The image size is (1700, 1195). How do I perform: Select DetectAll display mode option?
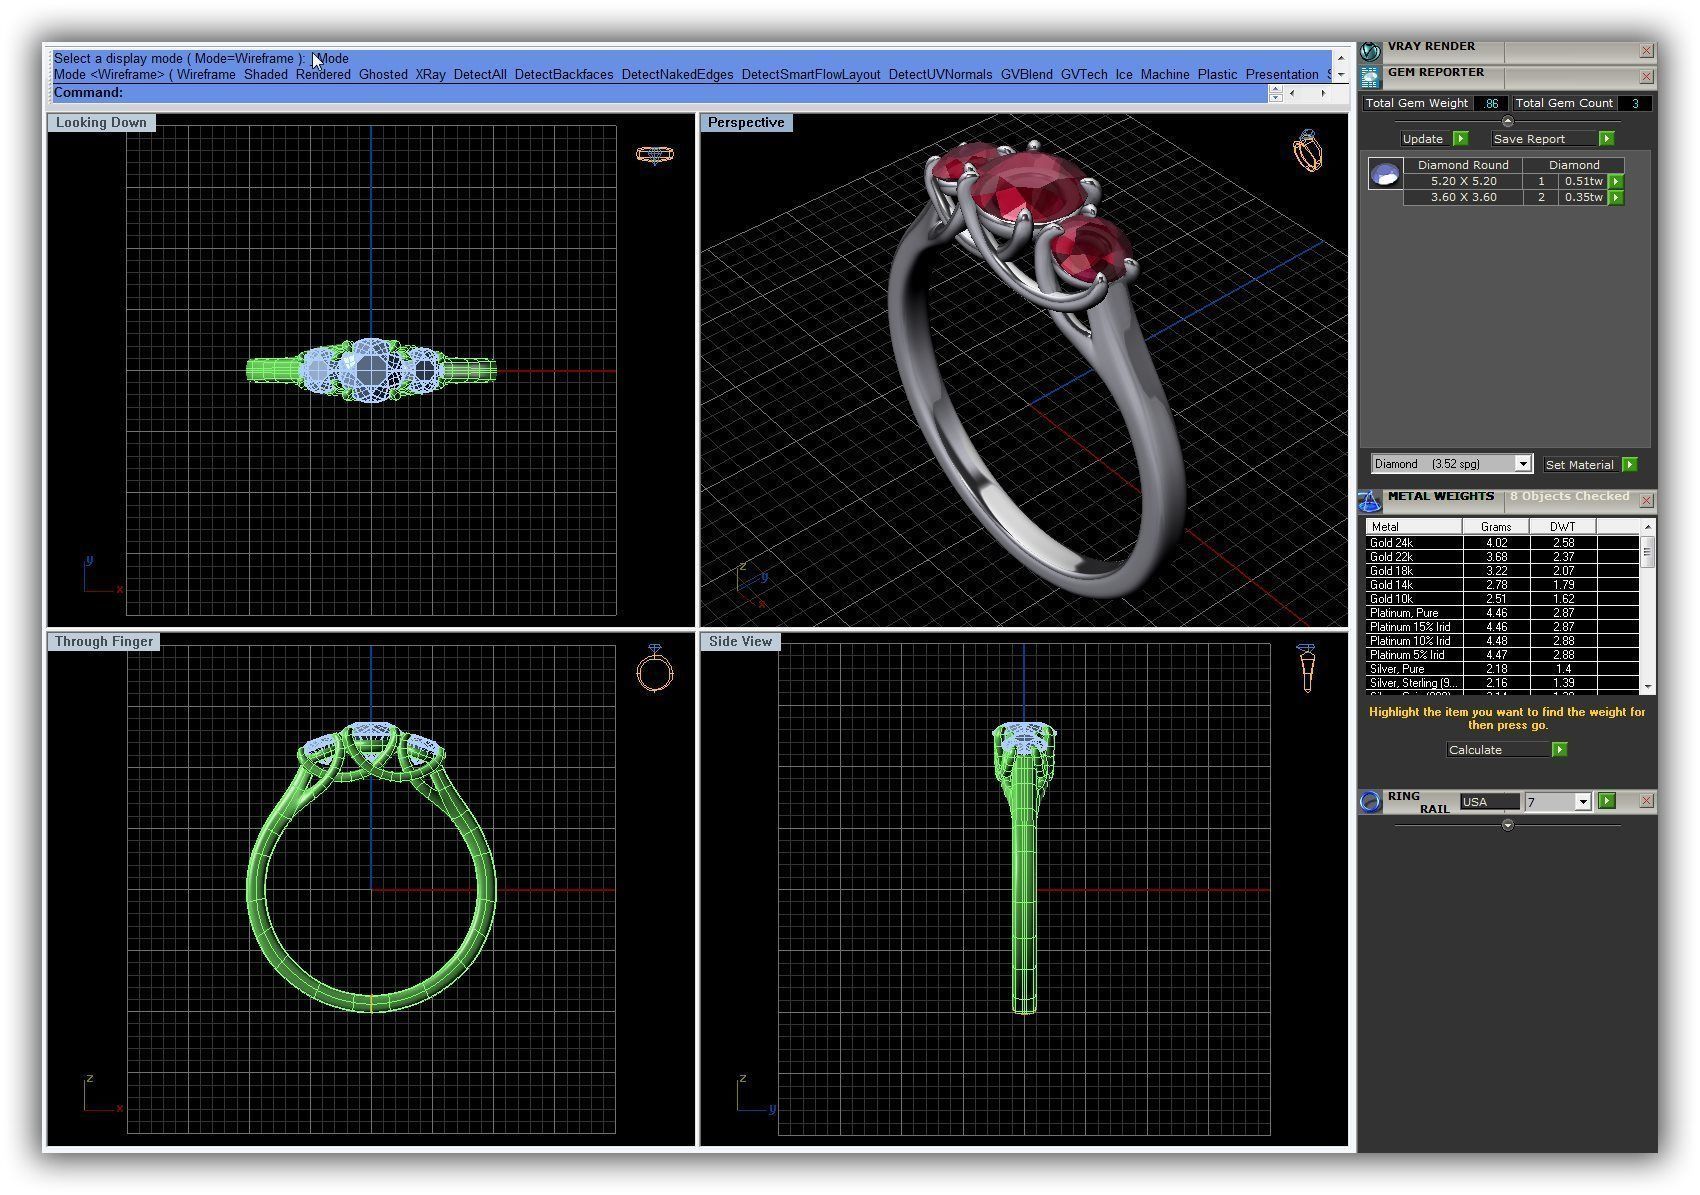480,74
